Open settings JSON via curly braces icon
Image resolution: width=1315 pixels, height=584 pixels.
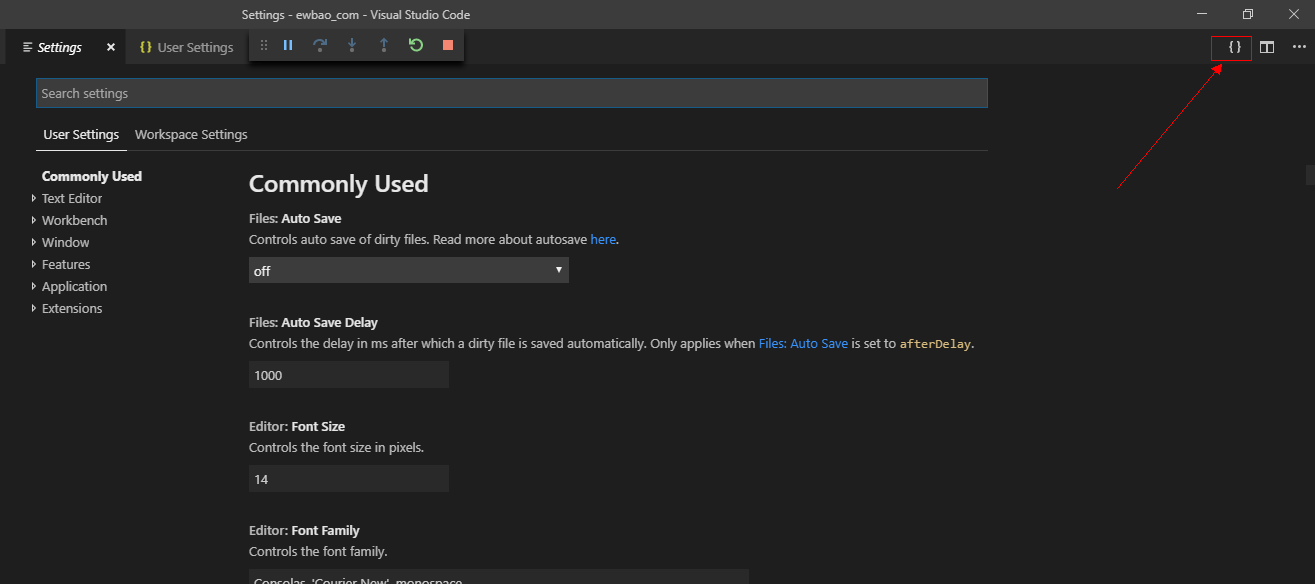pos(1235,47)
